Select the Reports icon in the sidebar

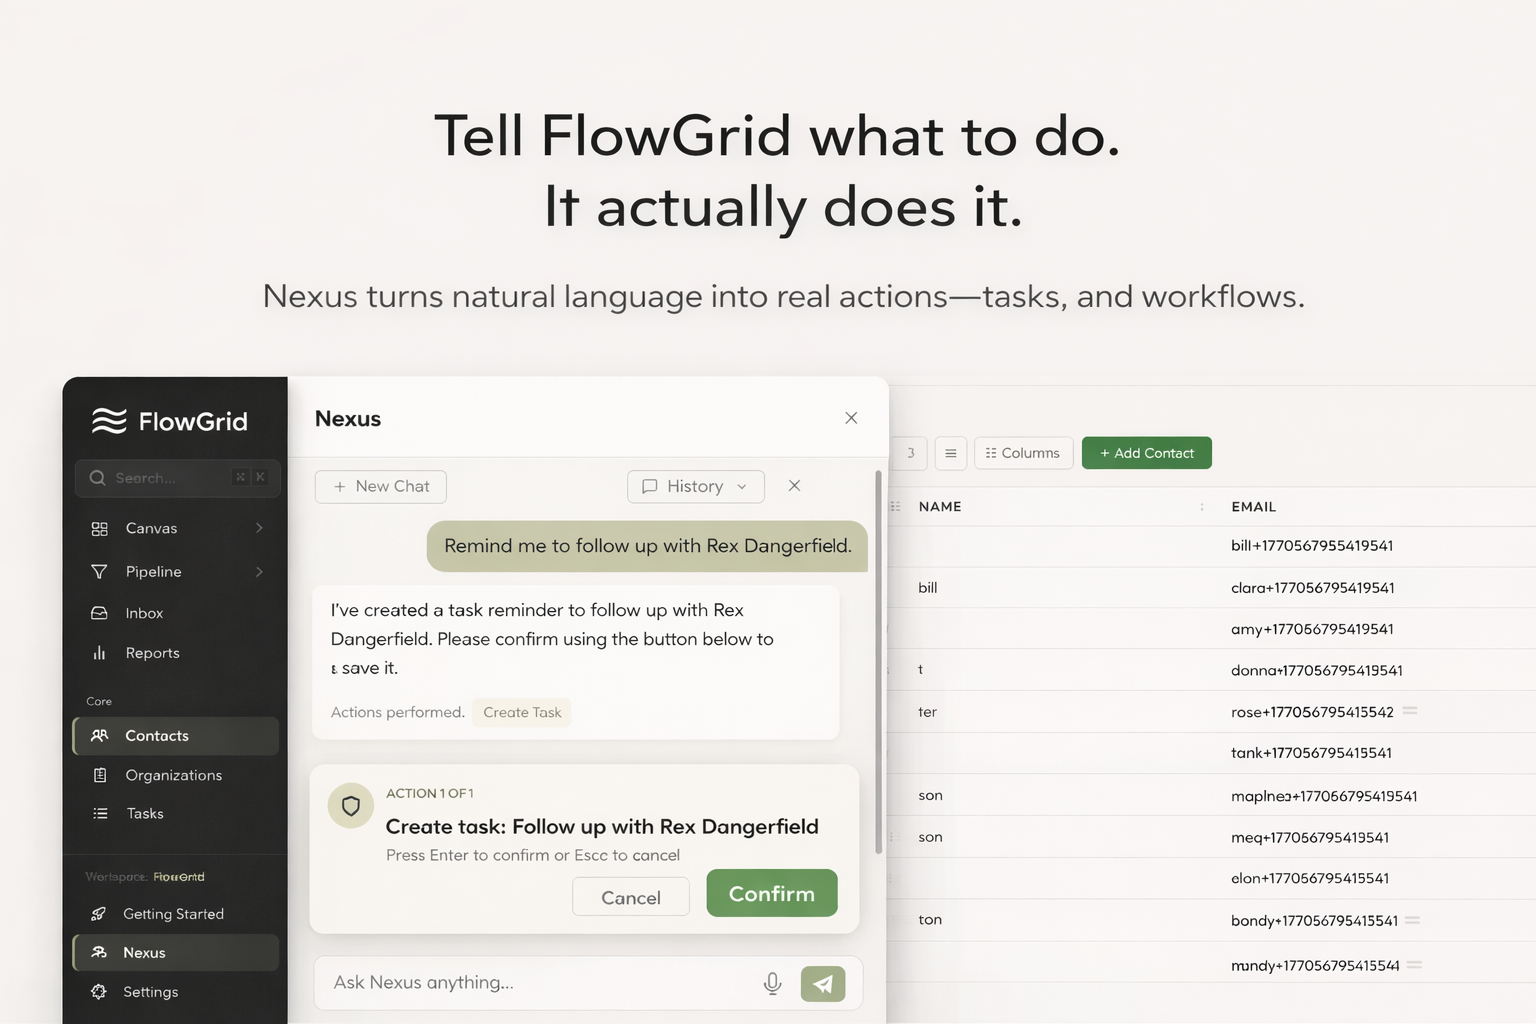(x=100, y=652)
